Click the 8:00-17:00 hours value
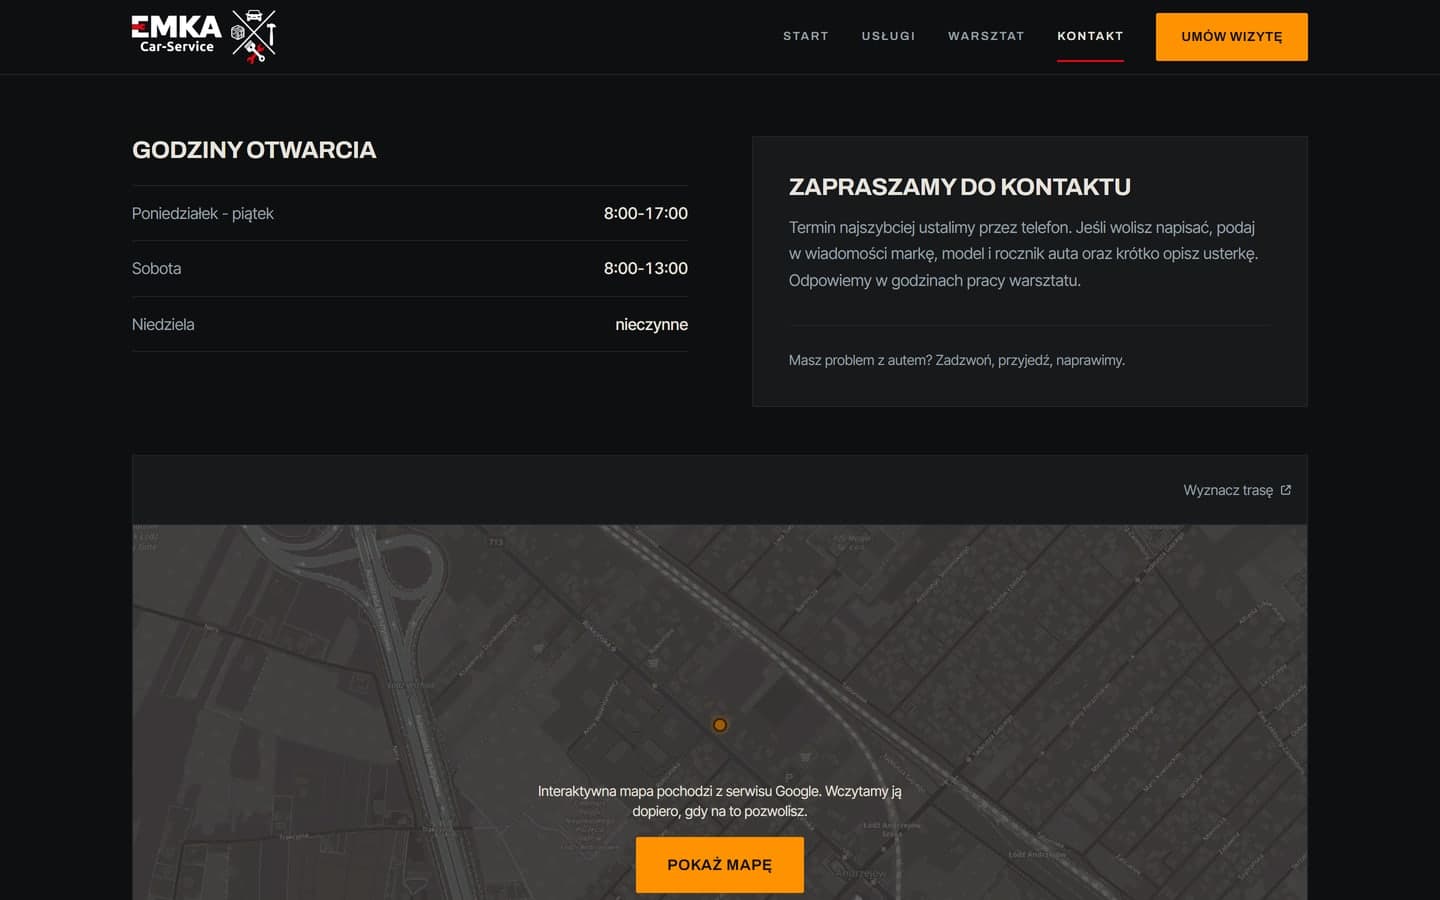Image resolution: width=1440 pixels, height=900 pixels. [645, 213]
